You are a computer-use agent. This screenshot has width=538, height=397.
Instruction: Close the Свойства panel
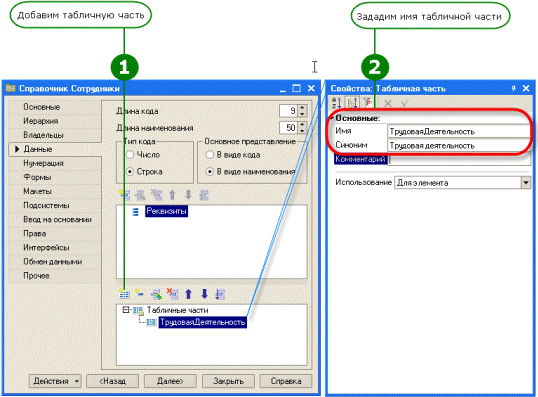pyautogui.click(x=526, y=89)
